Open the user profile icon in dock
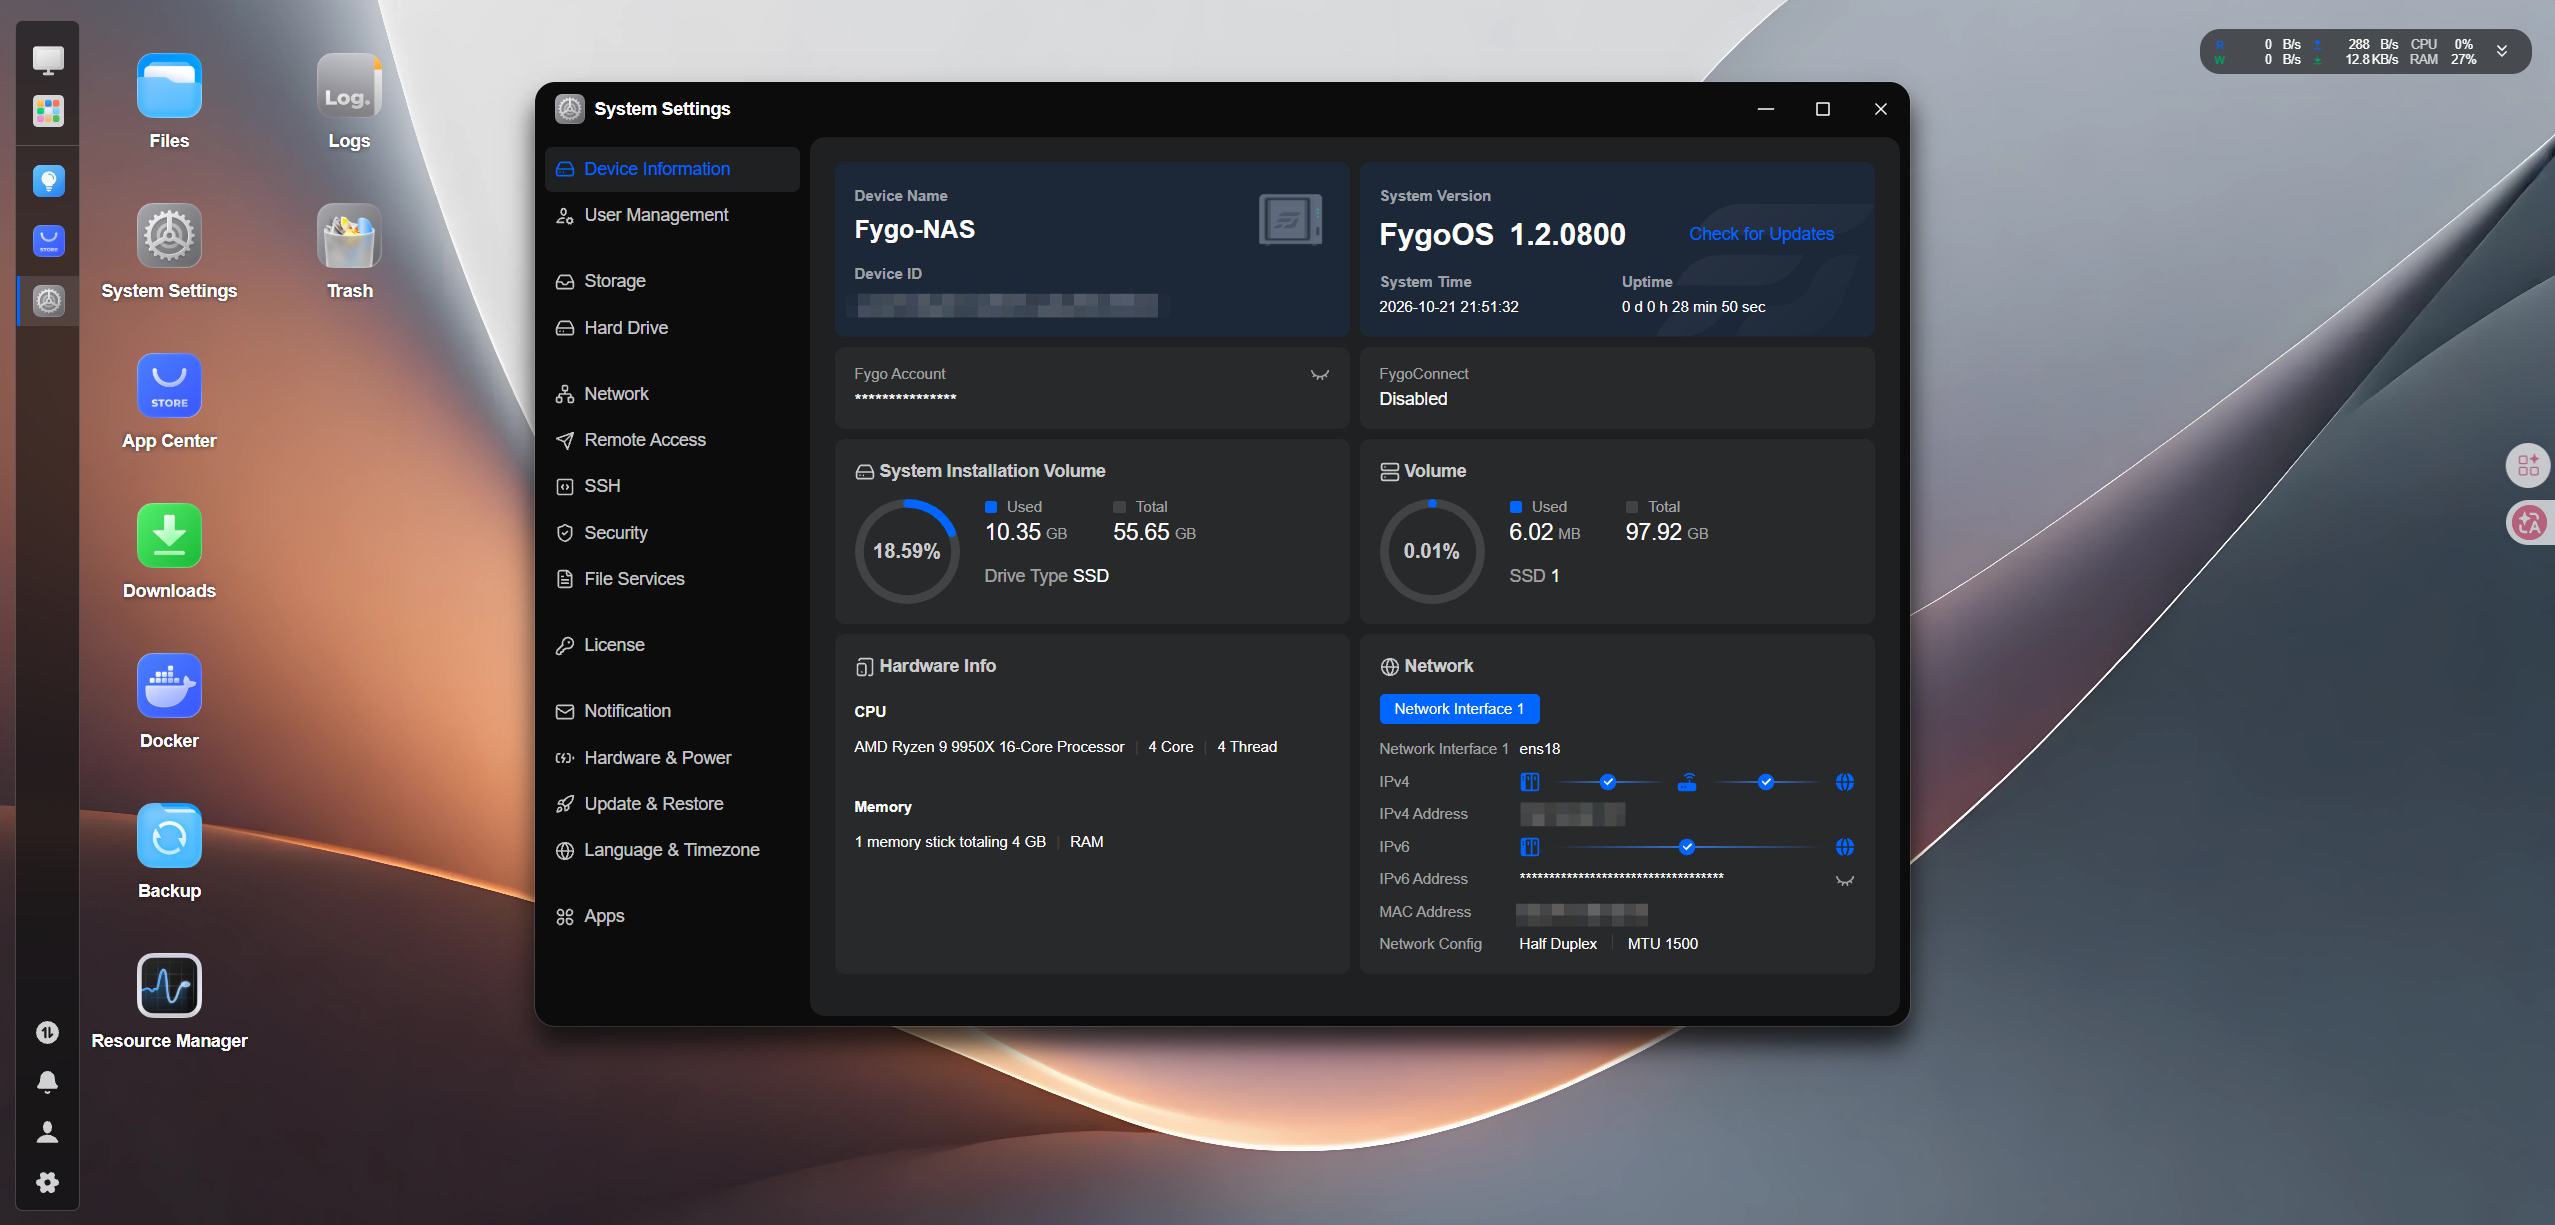This screenshot has height=1225, width=2555. point(47,1132)
